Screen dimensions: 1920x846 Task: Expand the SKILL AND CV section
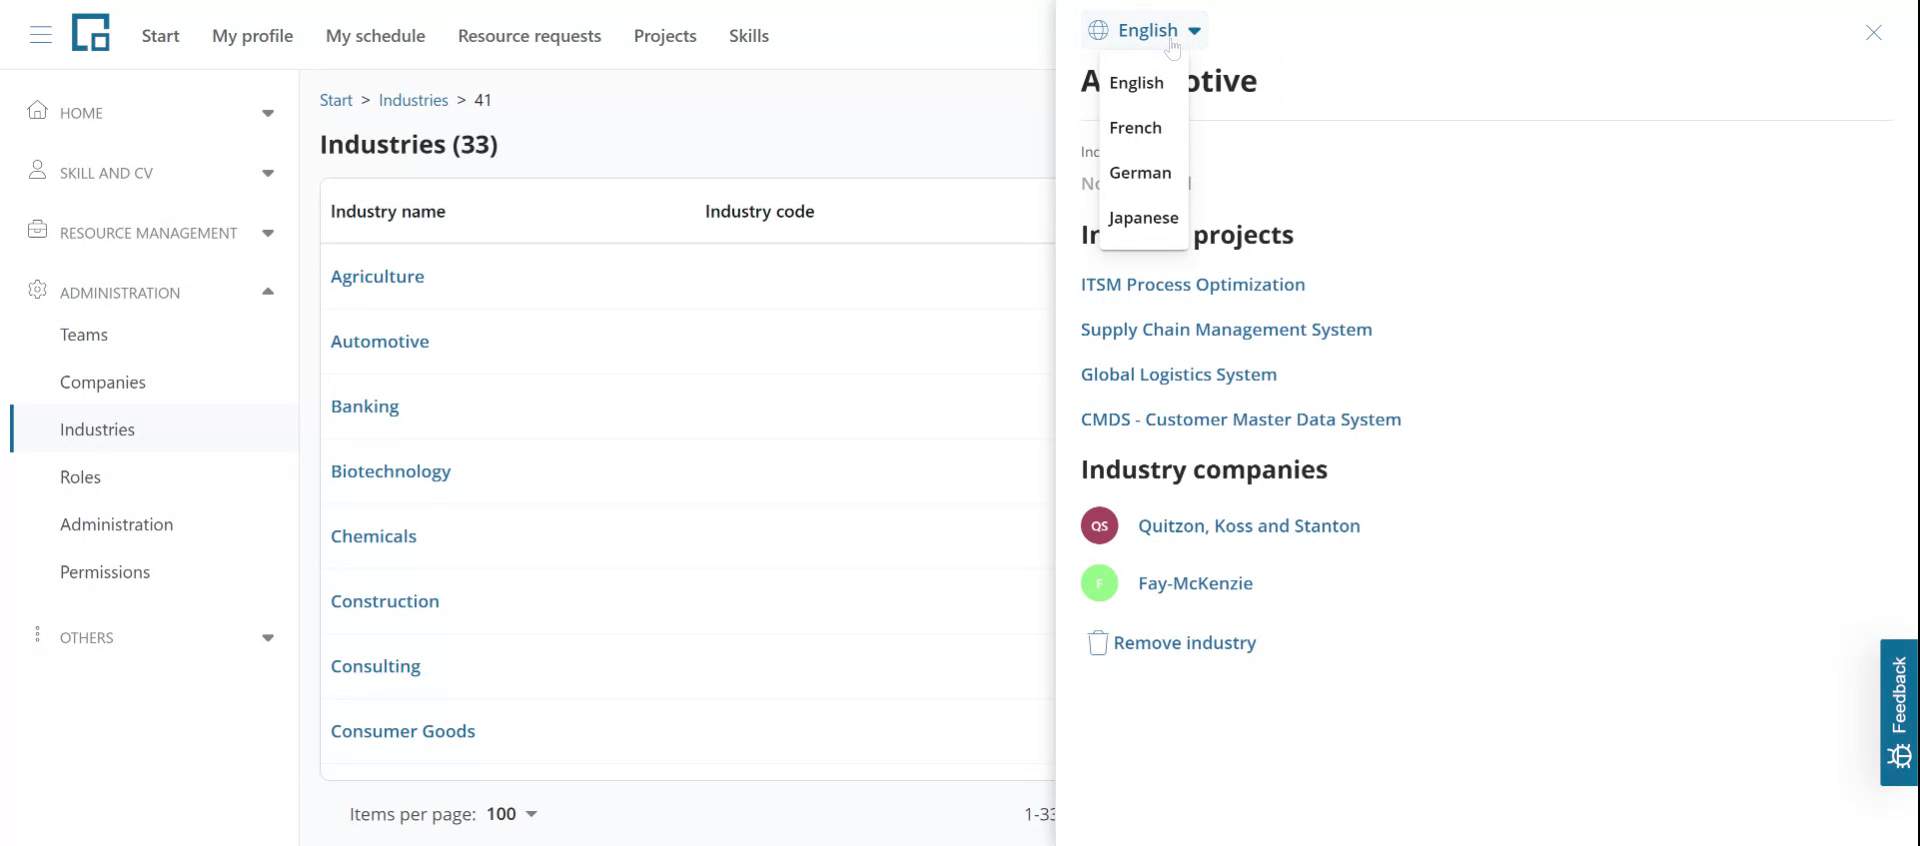pos(268,173)
